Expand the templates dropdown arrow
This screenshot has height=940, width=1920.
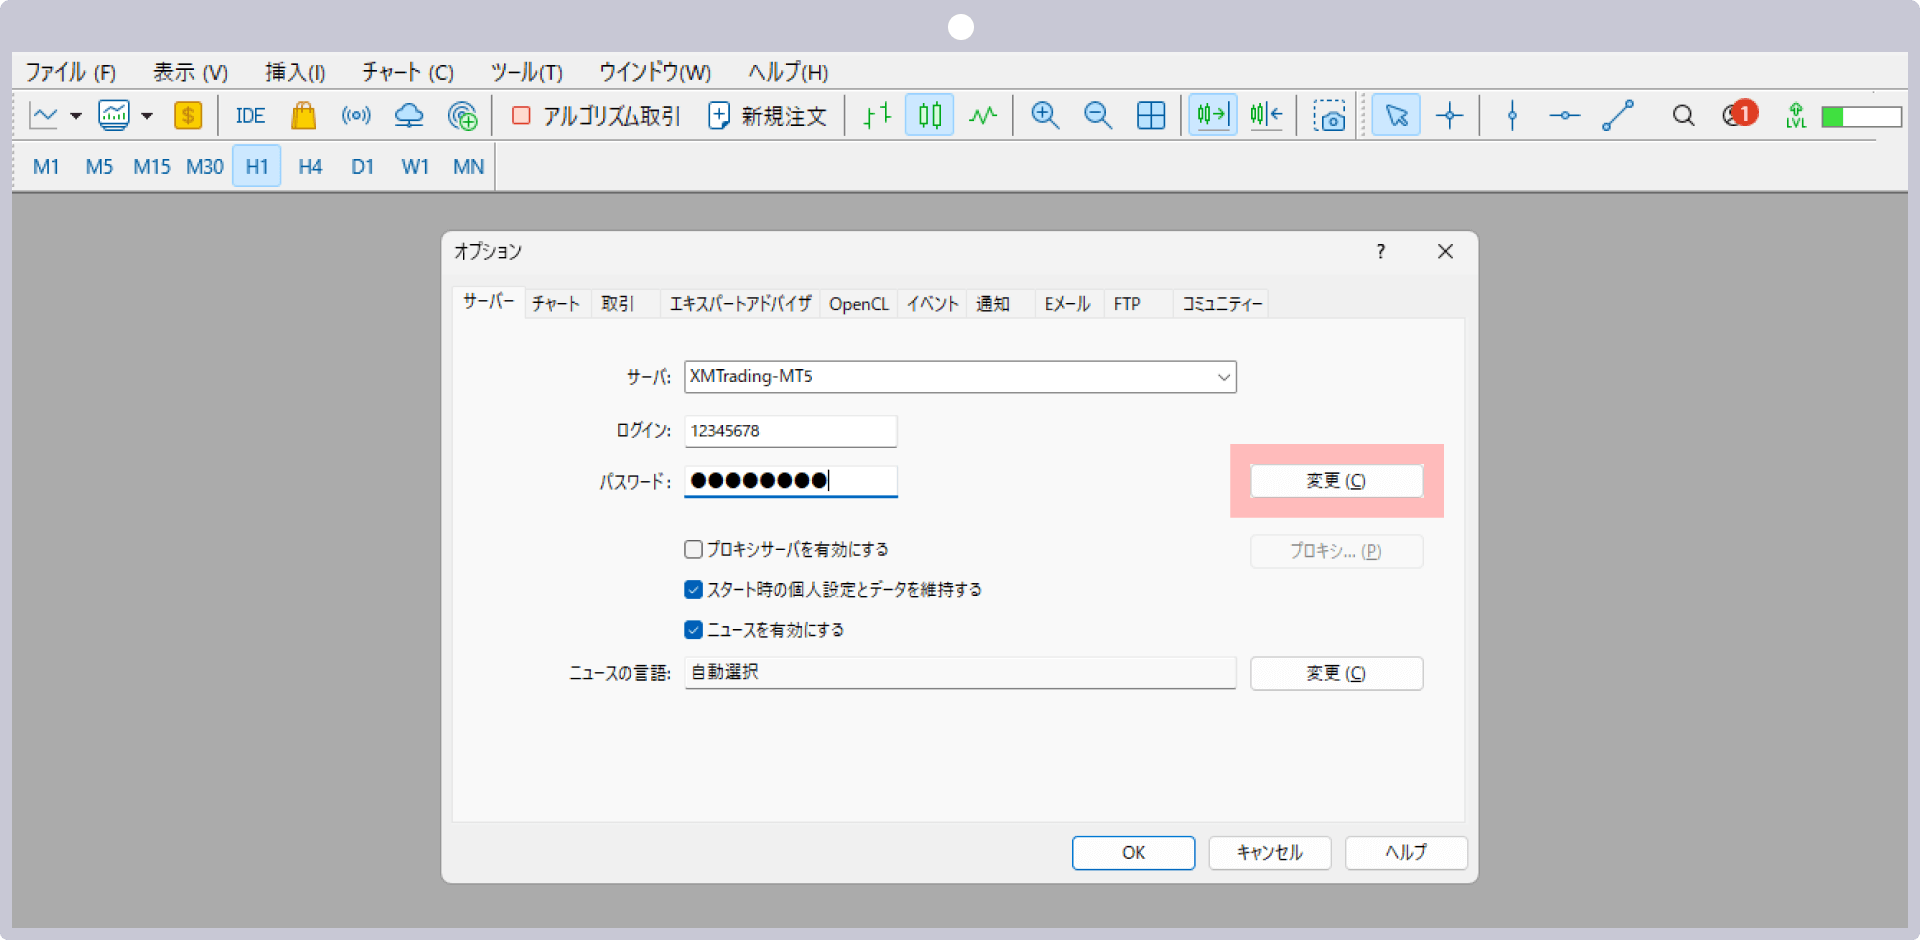pyautogui.click(x=147, y=116)
